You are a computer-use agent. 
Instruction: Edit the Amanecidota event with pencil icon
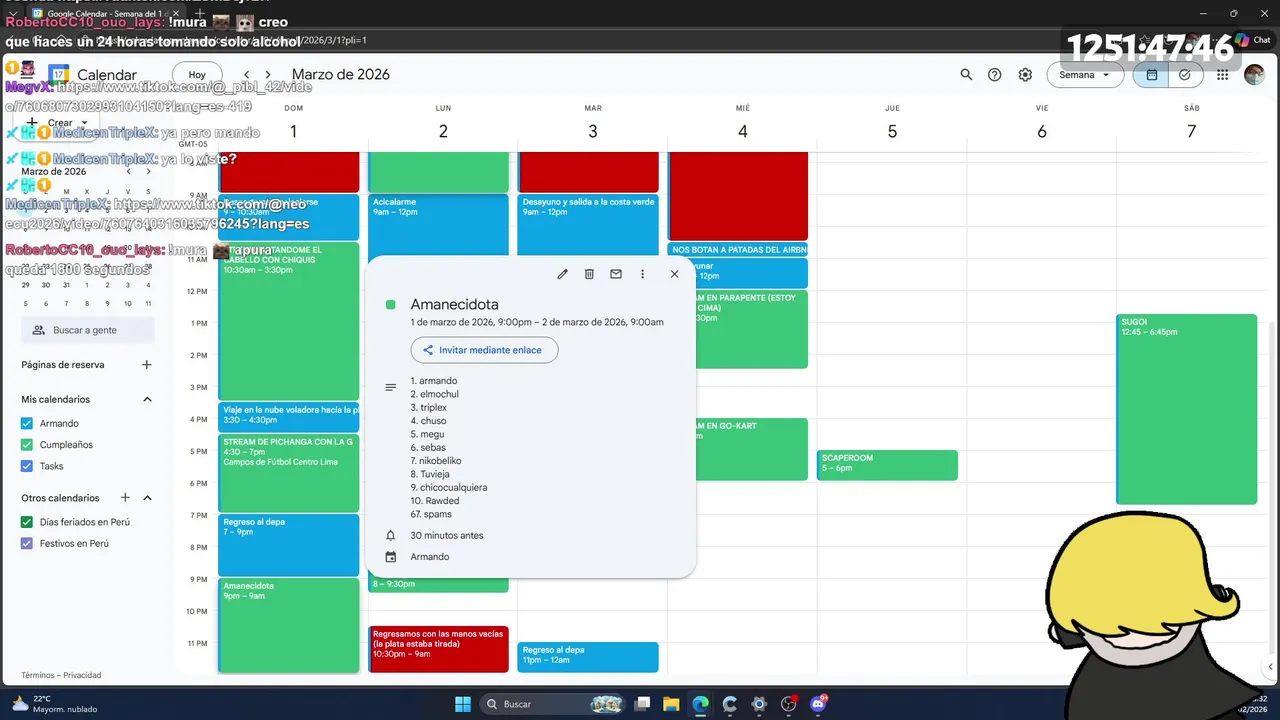tap(563, 274)
